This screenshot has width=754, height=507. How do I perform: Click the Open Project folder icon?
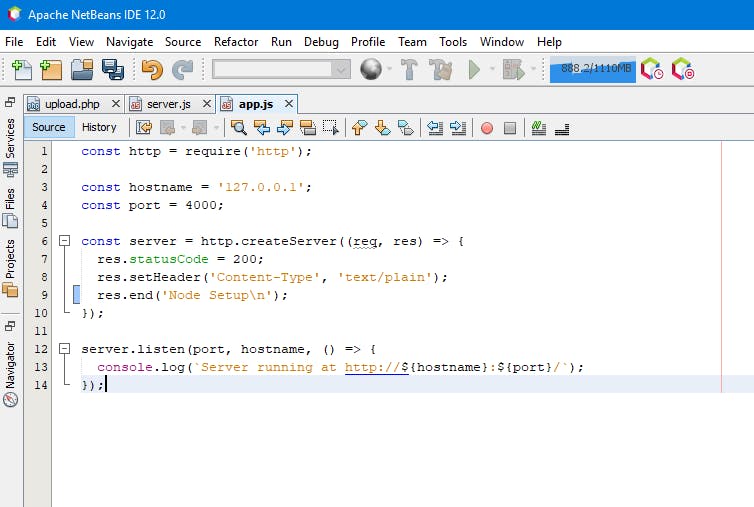(x=81, y=69)
